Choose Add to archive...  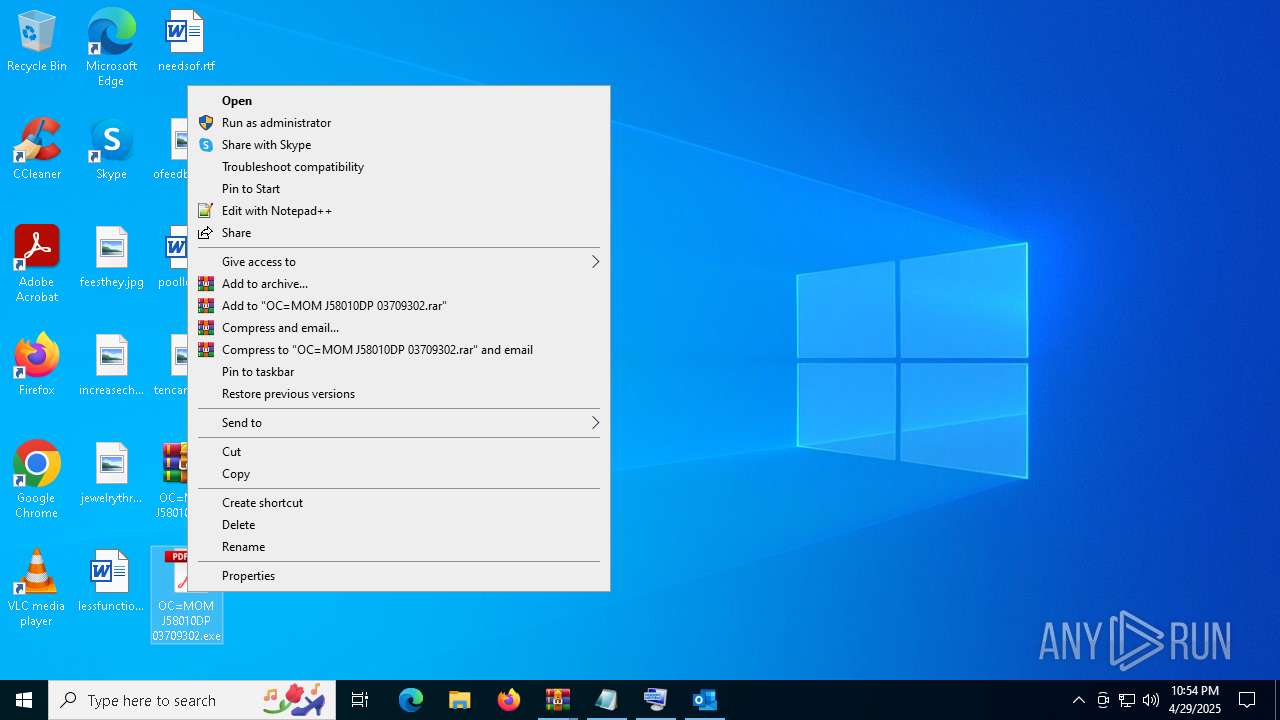399,284
